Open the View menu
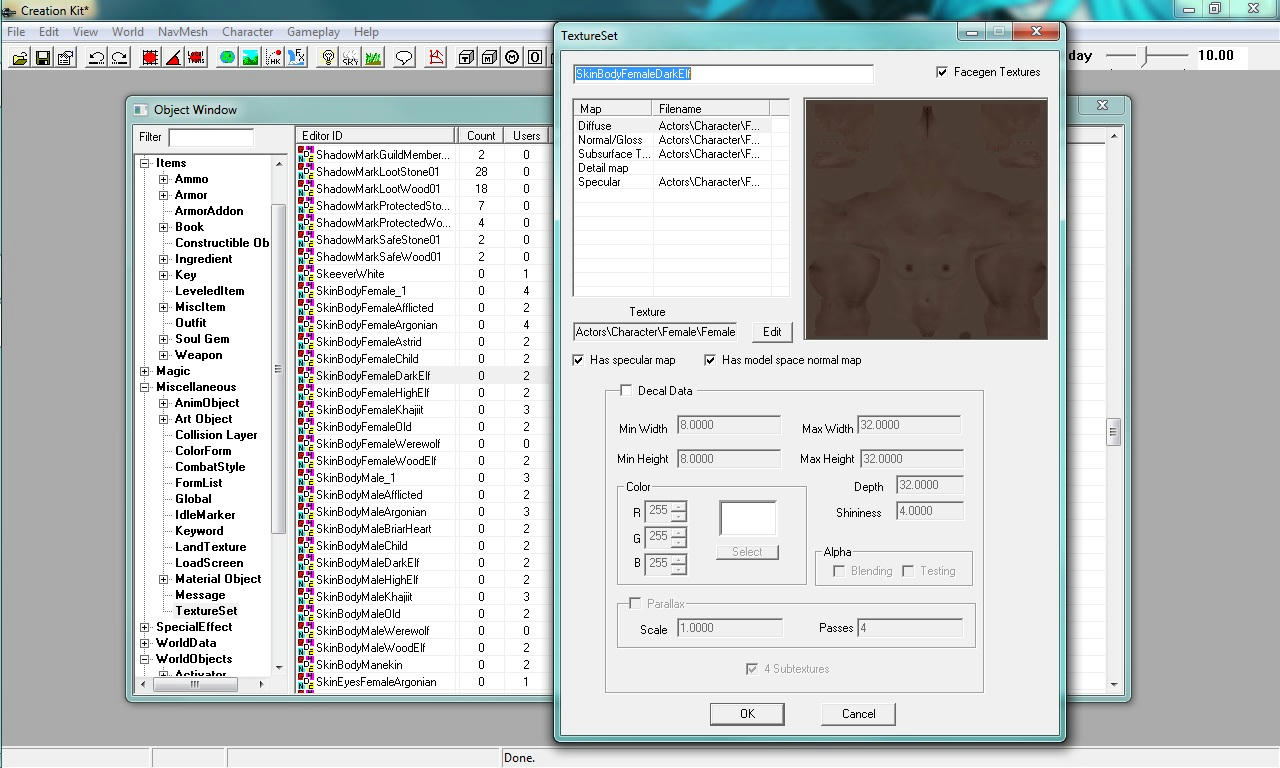 (85, 32)
